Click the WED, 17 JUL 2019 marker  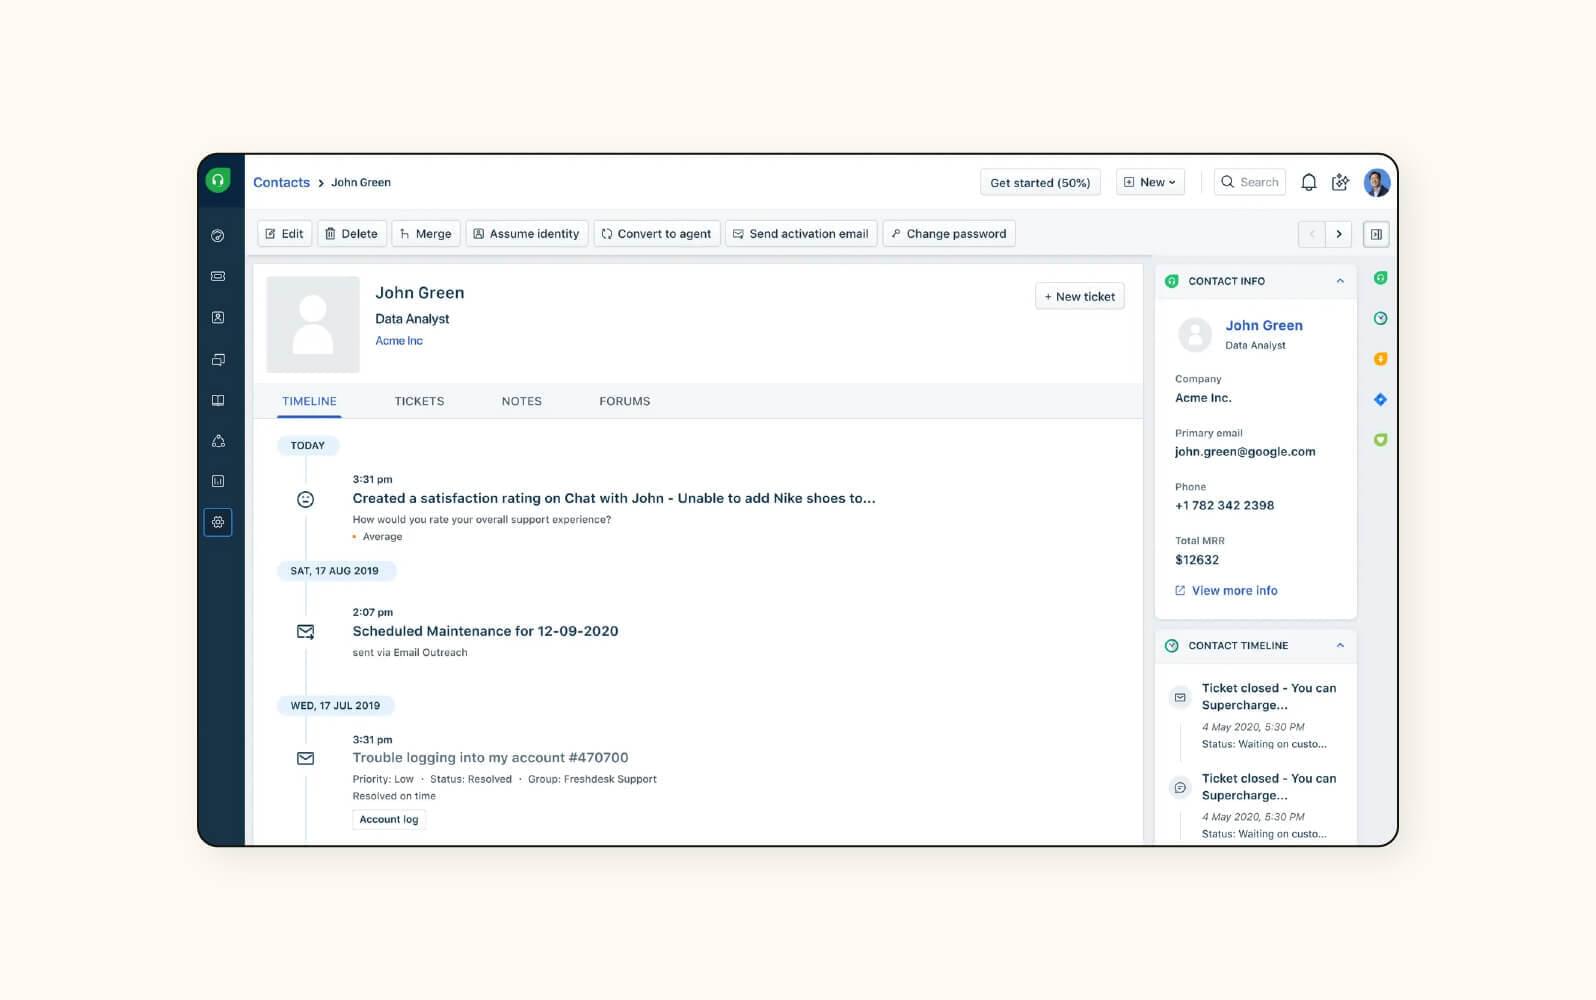(x=335, y=706)
